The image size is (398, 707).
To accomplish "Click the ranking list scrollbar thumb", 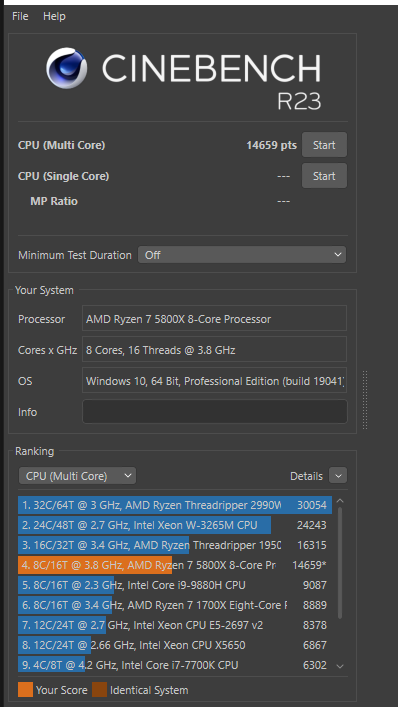I will [x=340, y=563].
